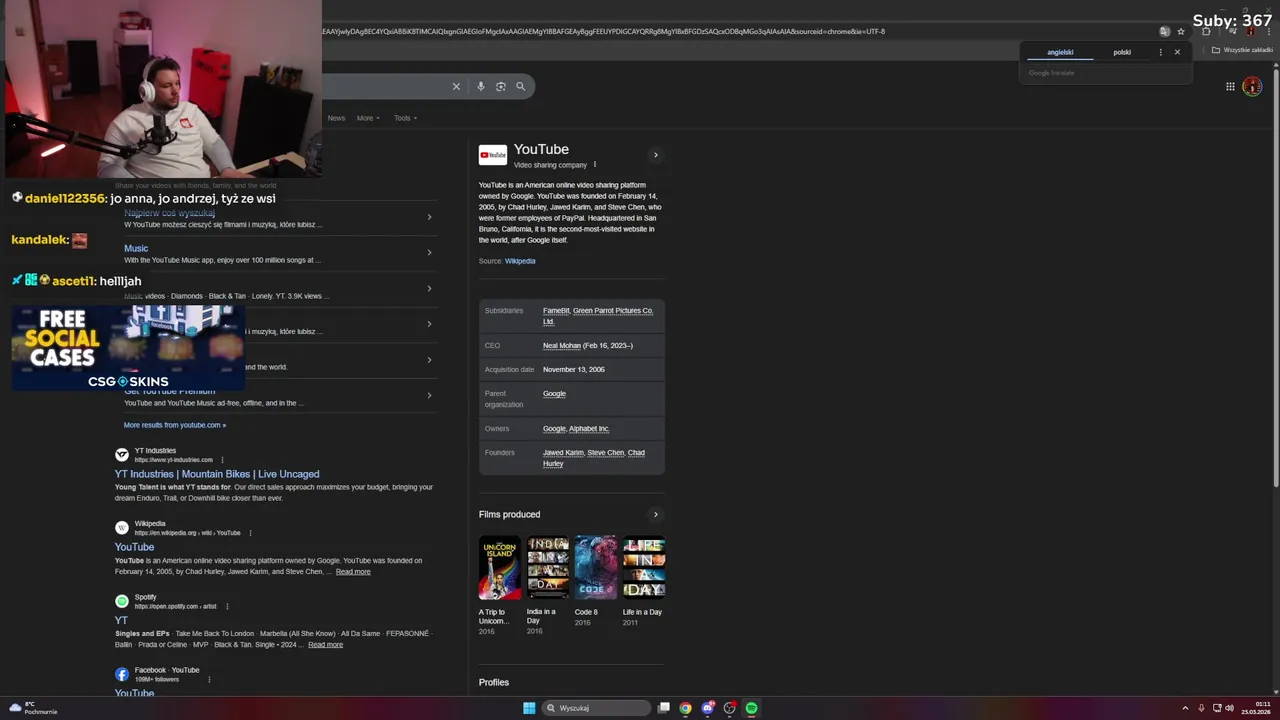Open the taskbar clock and date
This screenshot has height=720, width=1280.
point(1257,708)
